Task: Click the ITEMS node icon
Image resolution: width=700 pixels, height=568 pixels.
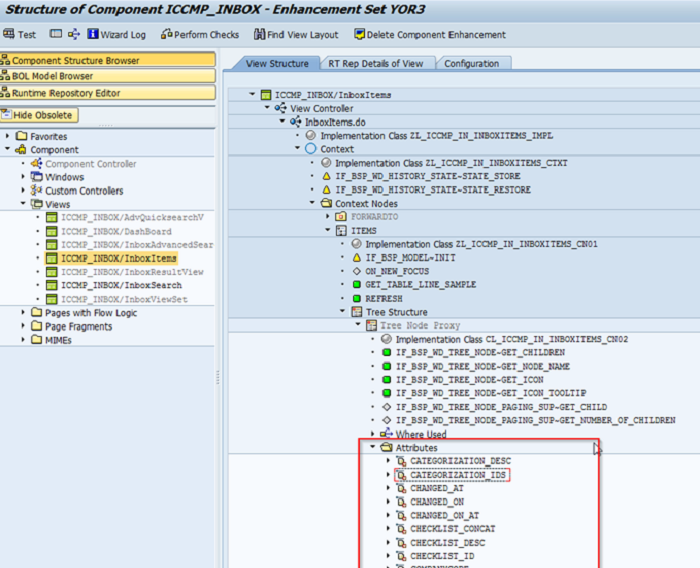Action: click(x=341, y=230)
